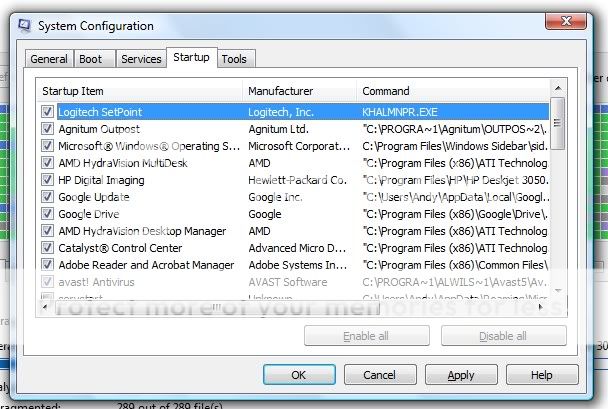The height and width of the screenshot is (409, 608).
Task: Click the Adobe Systems In... manufacturer cell
Action: (x=297, y=265)
